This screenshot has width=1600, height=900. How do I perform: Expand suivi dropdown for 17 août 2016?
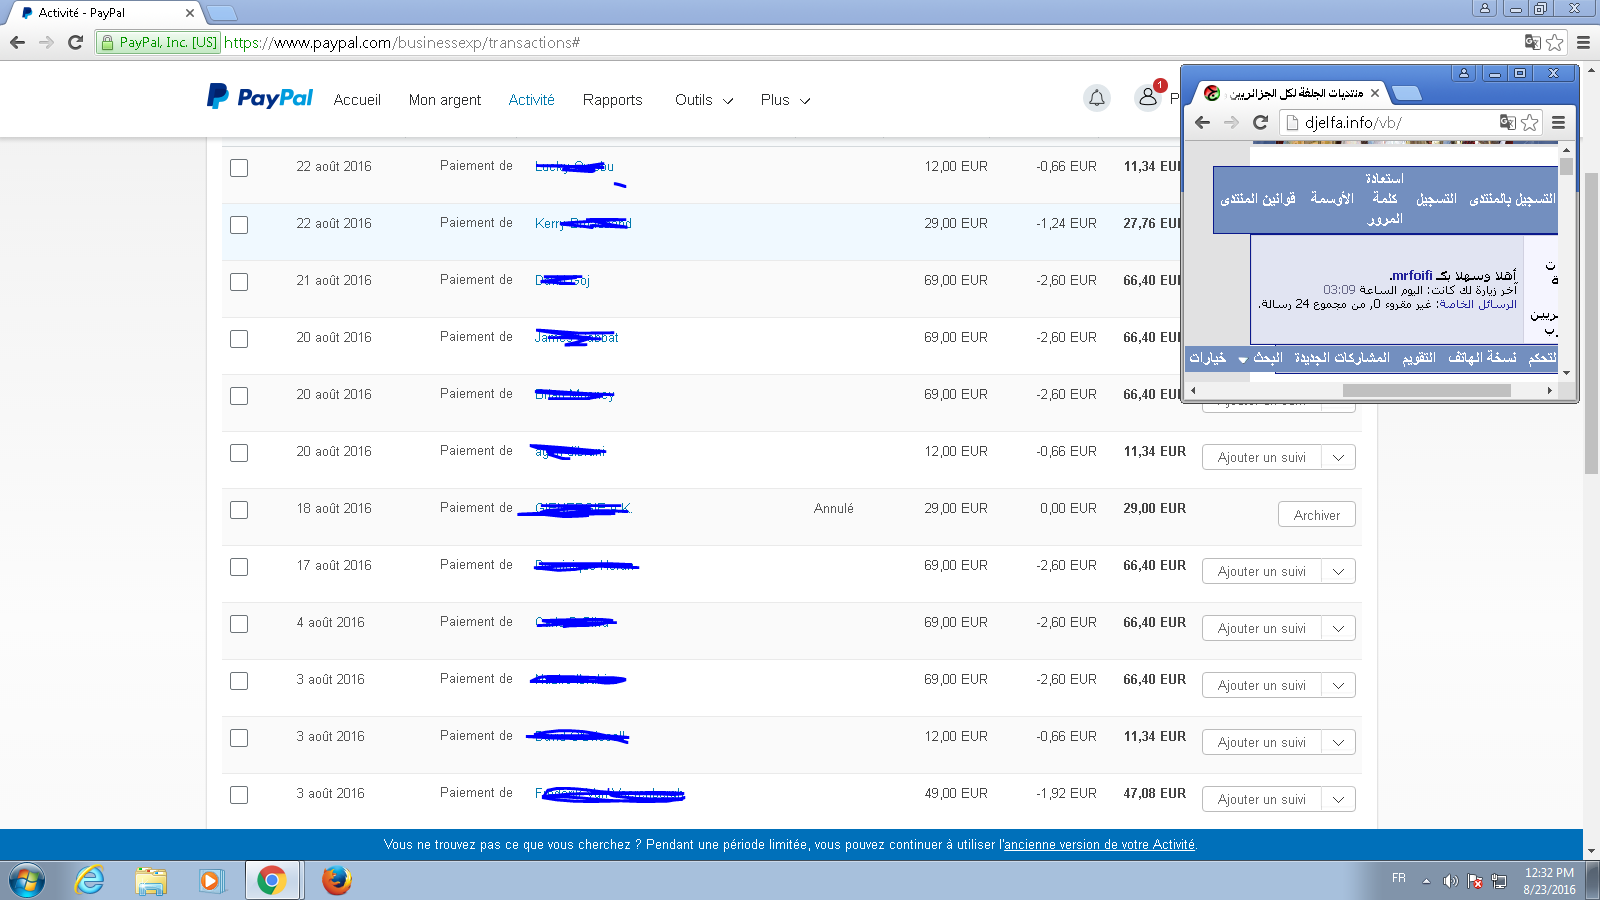1338,571
